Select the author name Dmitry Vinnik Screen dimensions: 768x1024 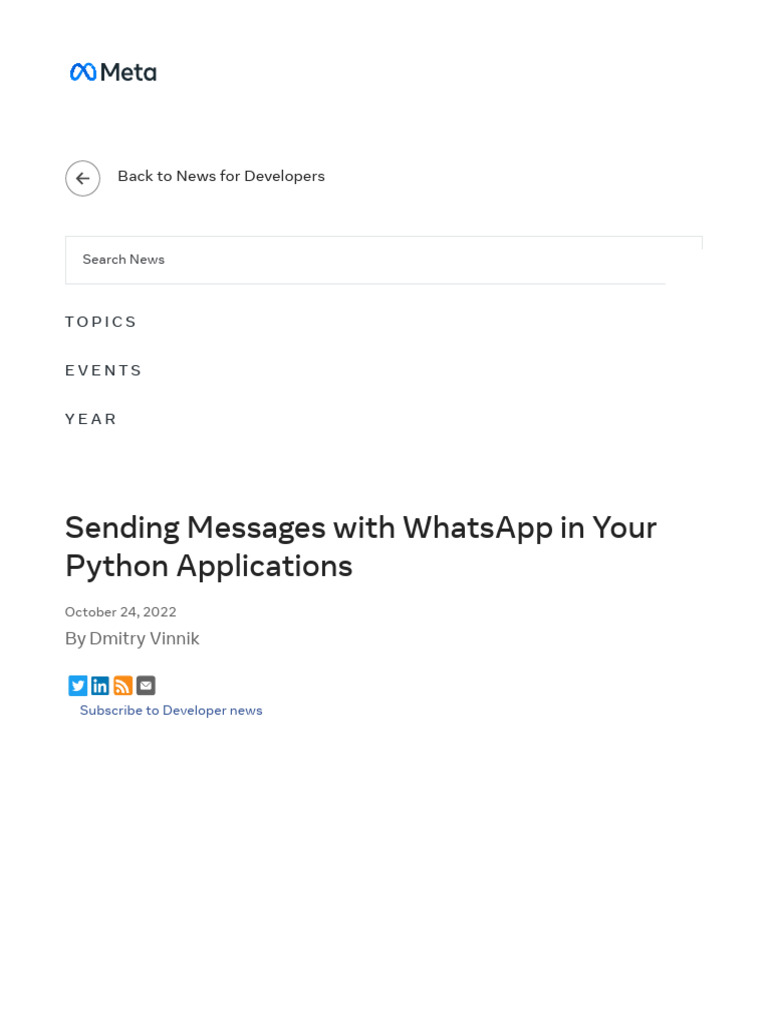(x=145, y=638)
